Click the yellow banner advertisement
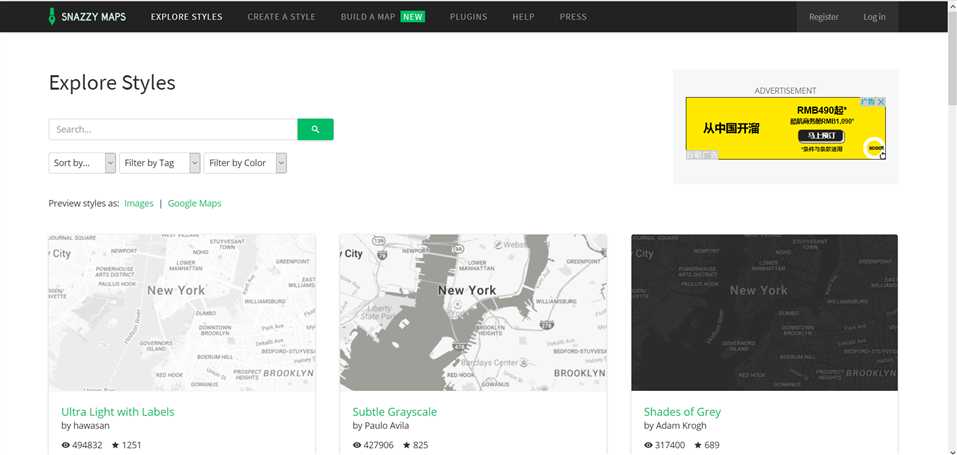Screen dimensions: 957x455 (x=785, y=128)
